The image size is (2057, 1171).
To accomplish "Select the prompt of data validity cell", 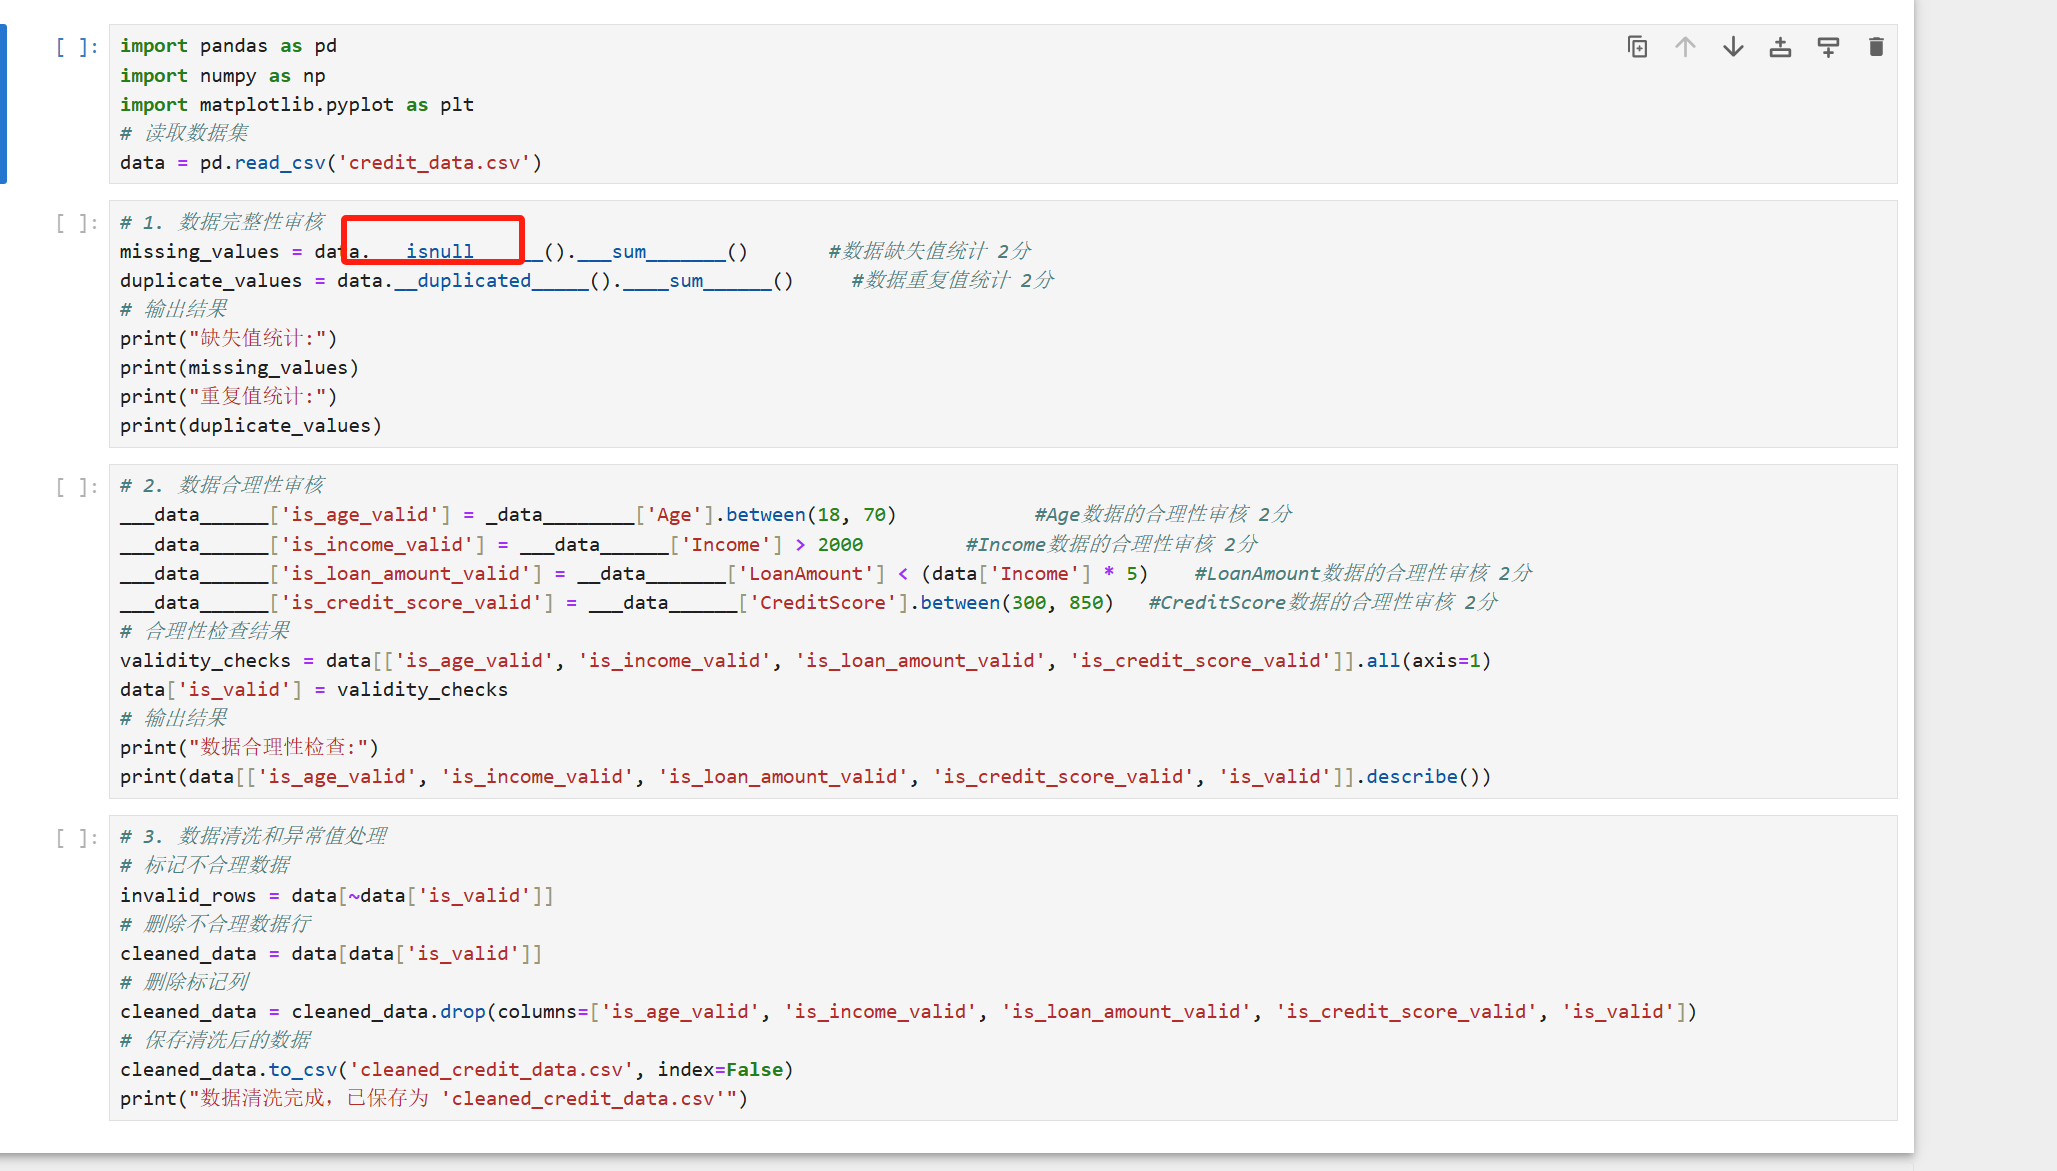I will pyautogui.click(x=77, y=487).
